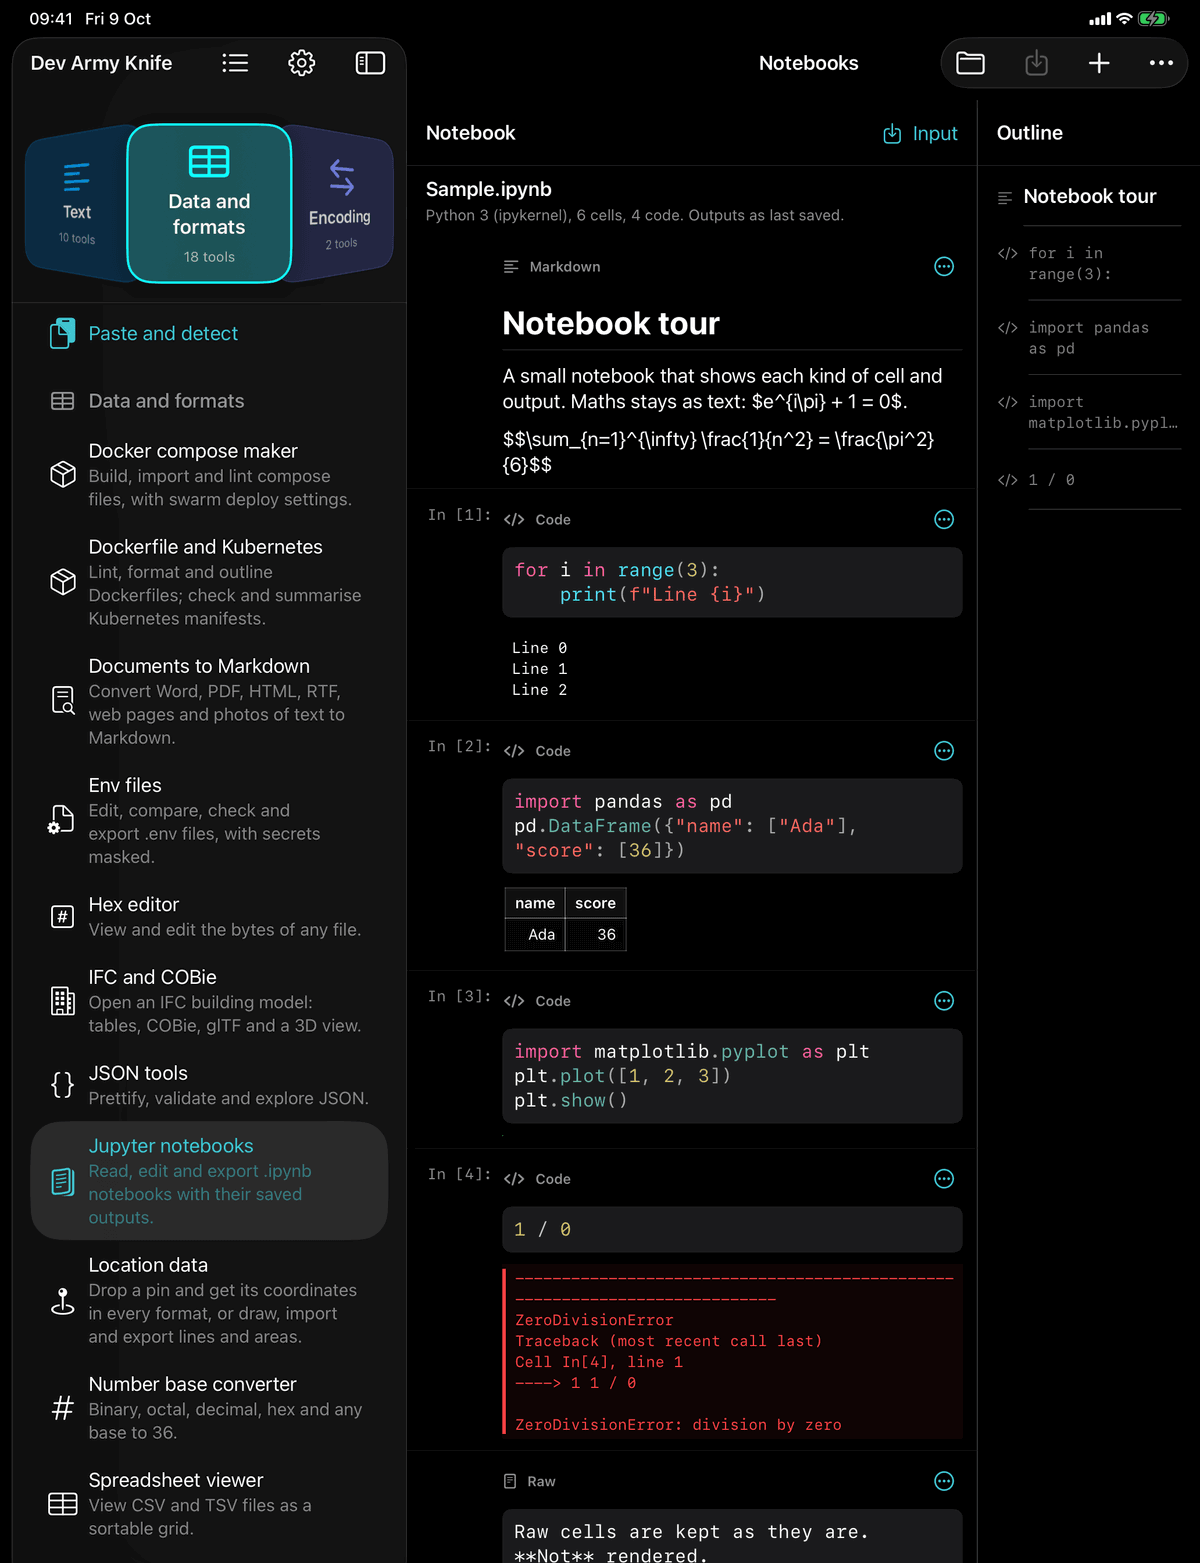The image size is (1200, 1563).
Task: Click the battery indicator in status bar
Action: click(1153, 18)
